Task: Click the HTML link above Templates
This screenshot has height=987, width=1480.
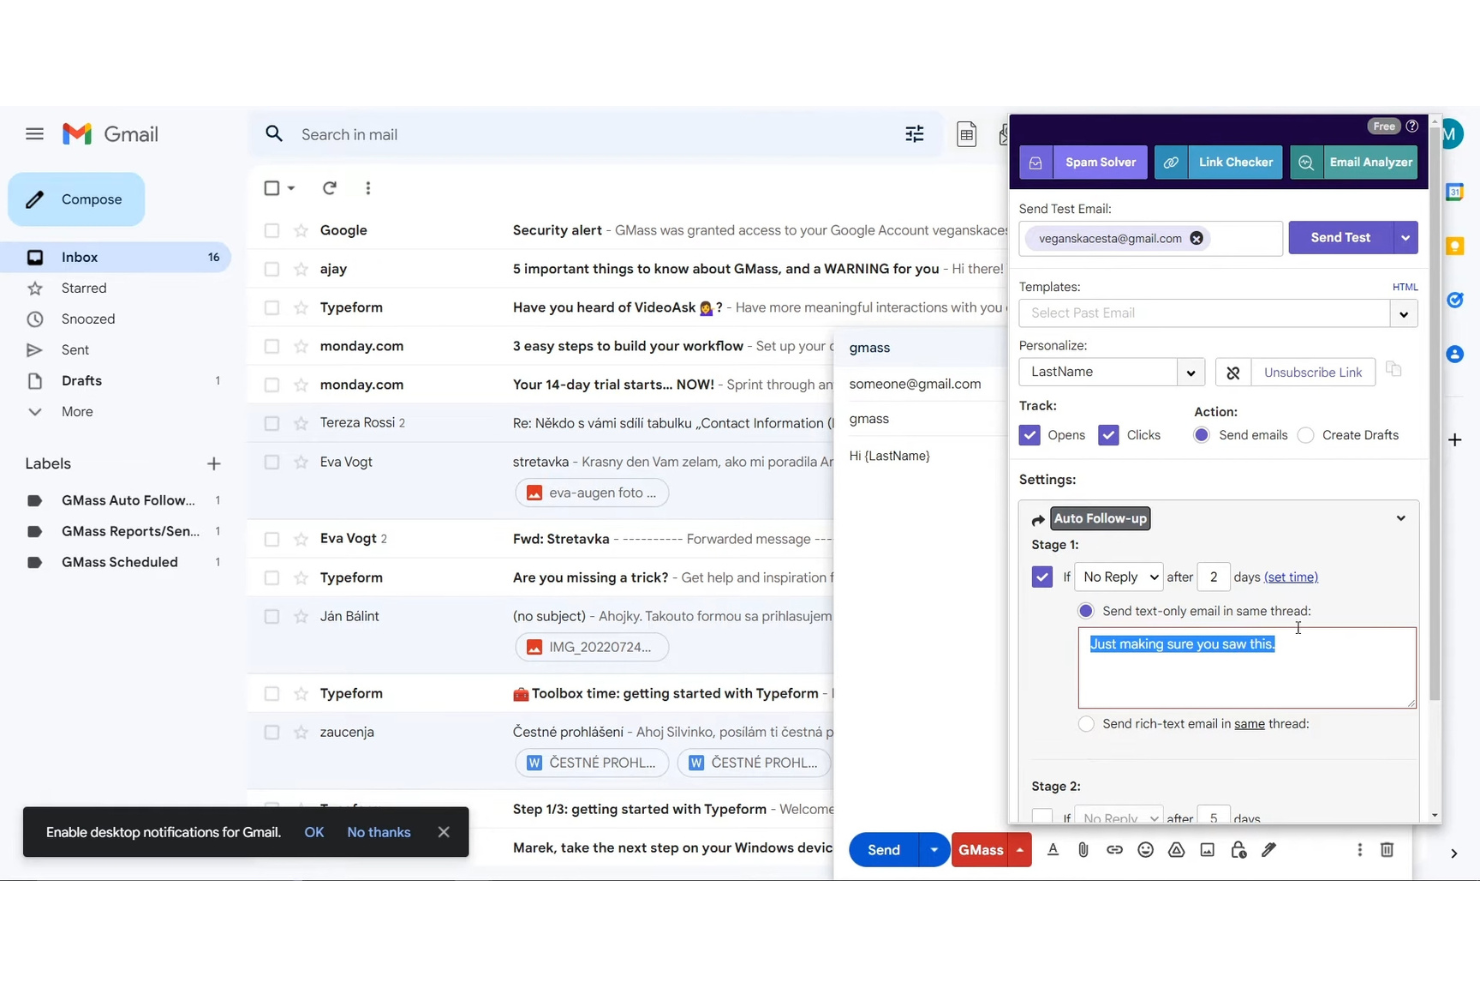Action: click(1405, 287)
